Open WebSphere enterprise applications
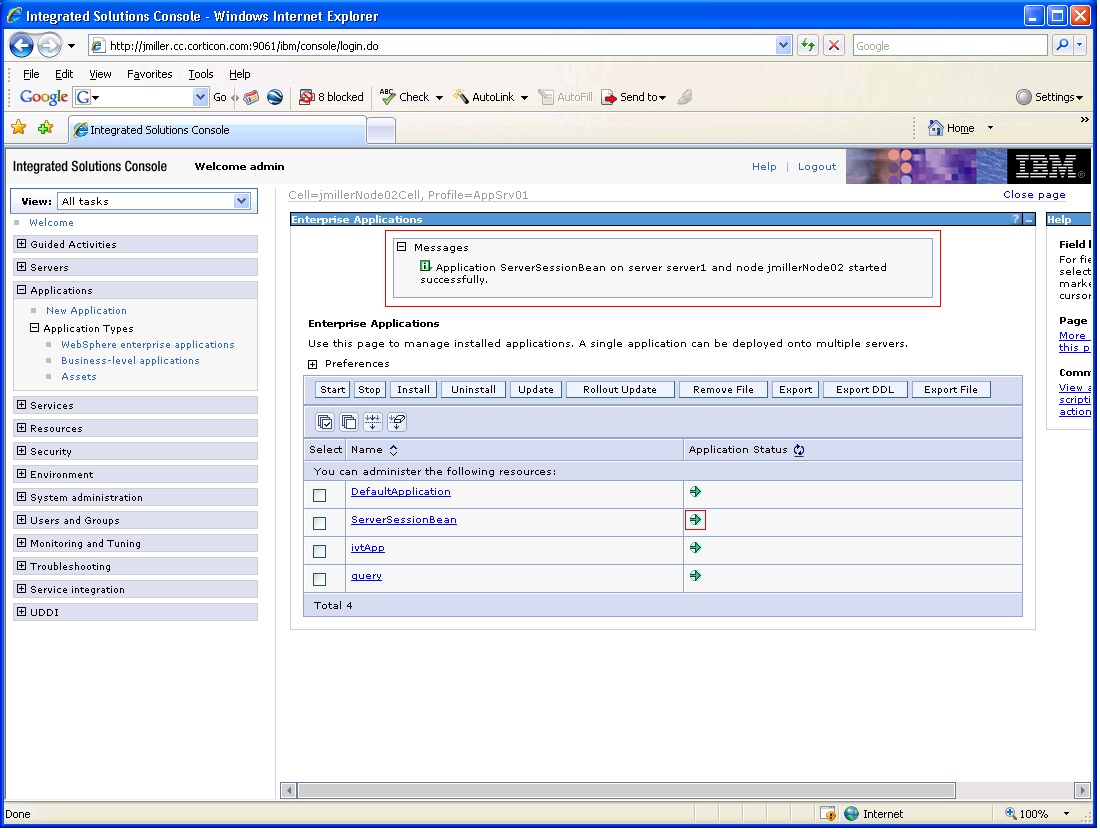Viewport: 1100px width, 832px height. tap(147, 345)
